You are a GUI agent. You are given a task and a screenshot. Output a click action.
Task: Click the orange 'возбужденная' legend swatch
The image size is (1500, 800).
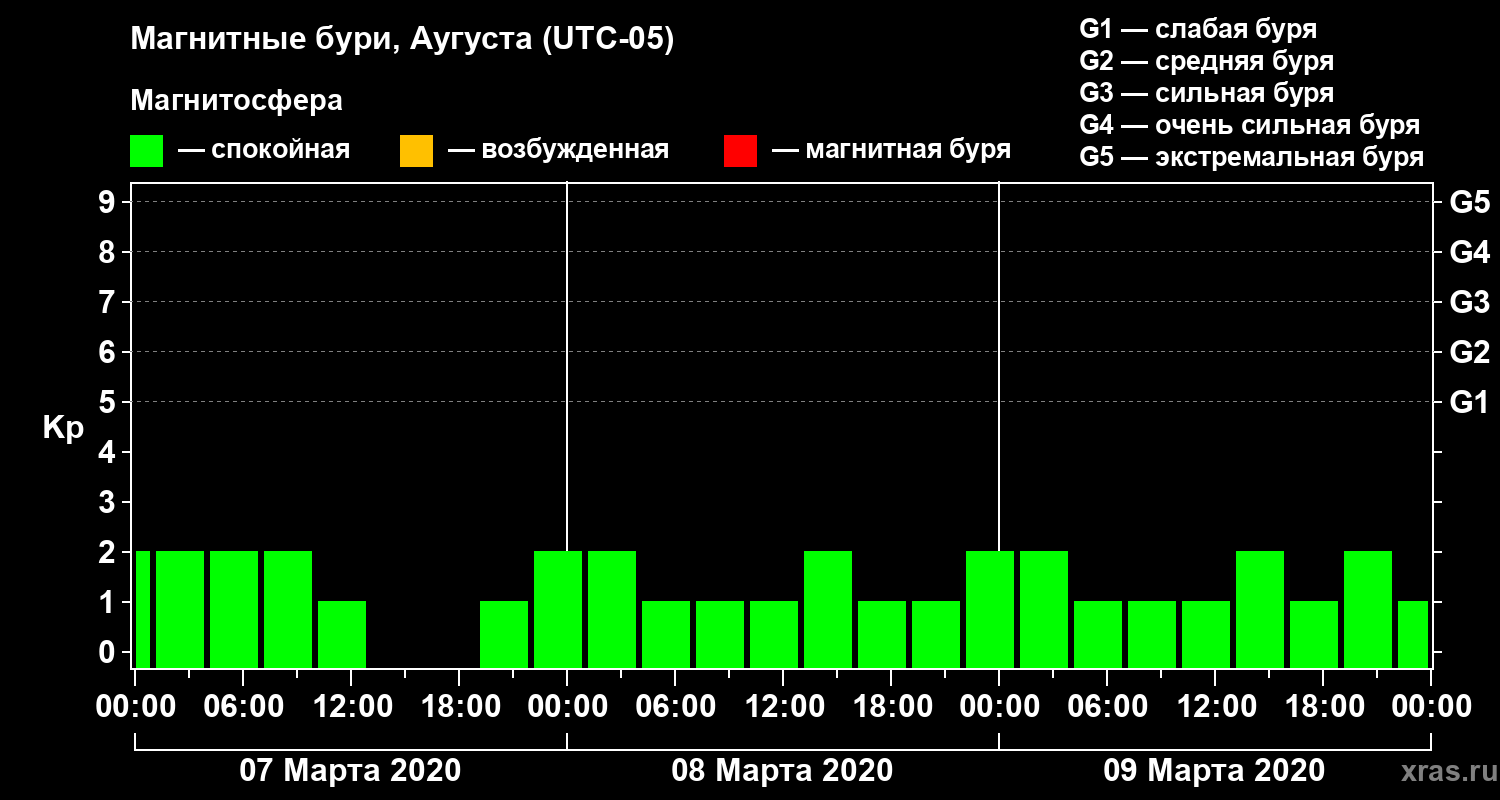point(416,151)
